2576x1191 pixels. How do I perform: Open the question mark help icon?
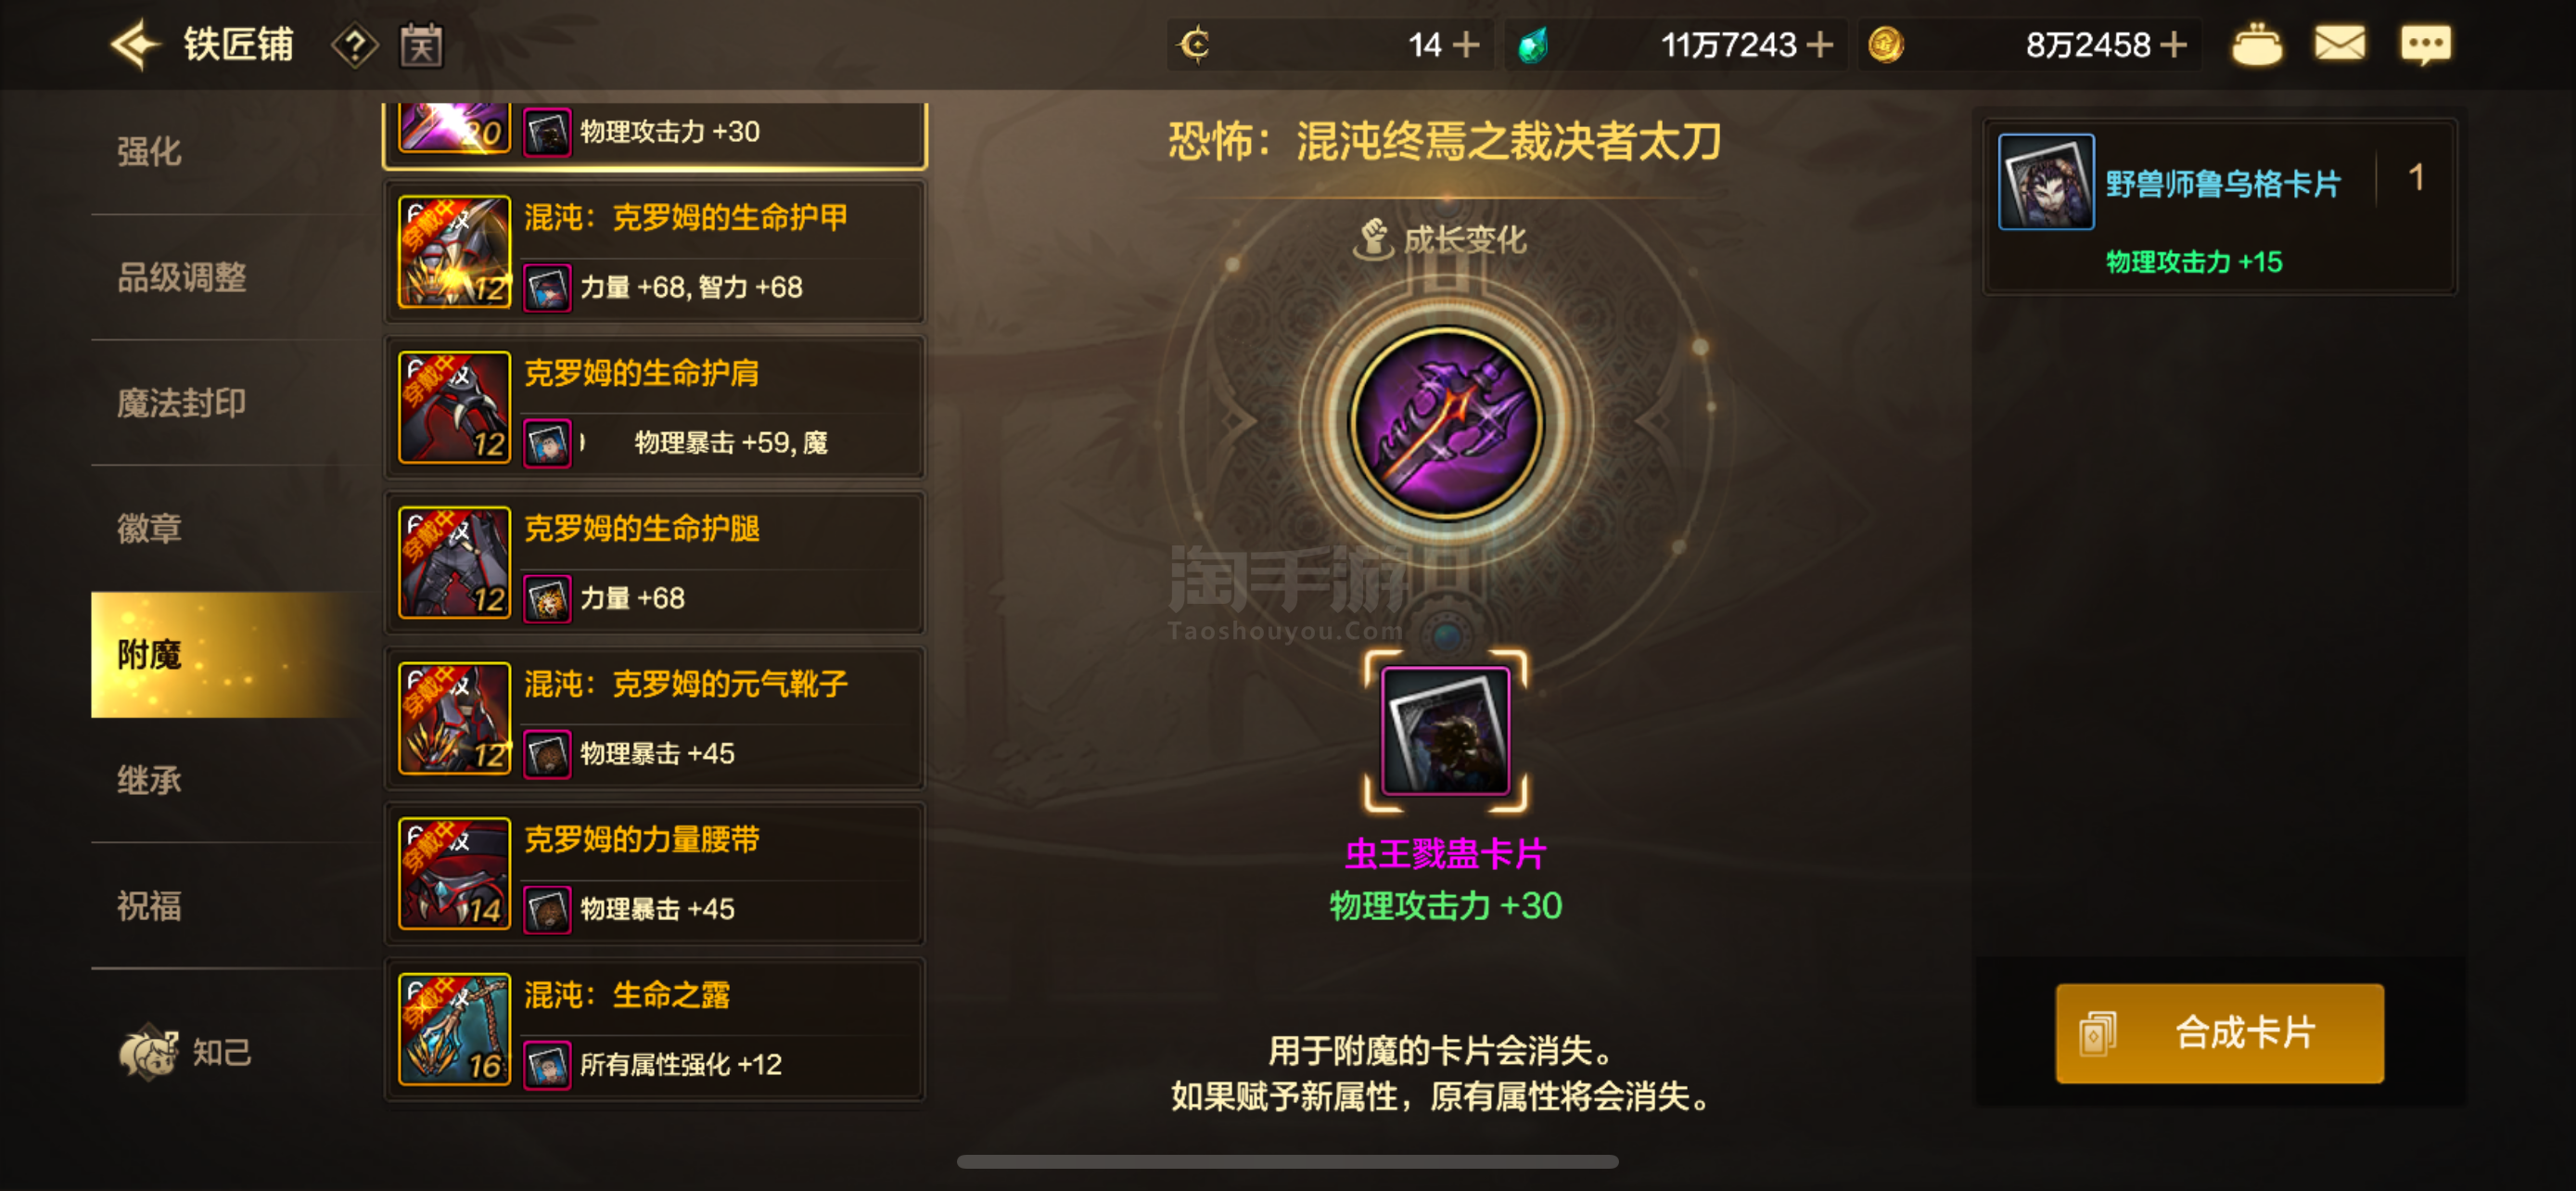[354, 46]
